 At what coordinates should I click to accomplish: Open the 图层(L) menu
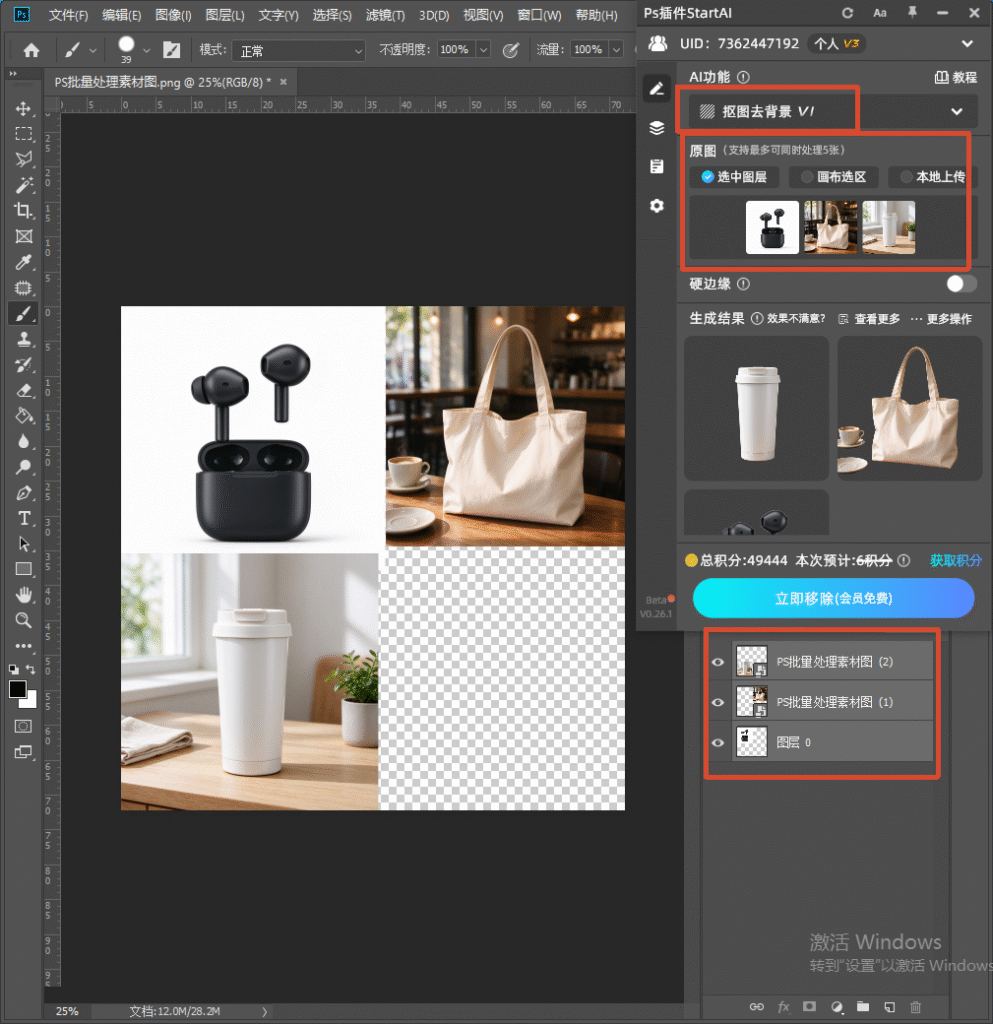pyautogui.click(x=225, y=14)
